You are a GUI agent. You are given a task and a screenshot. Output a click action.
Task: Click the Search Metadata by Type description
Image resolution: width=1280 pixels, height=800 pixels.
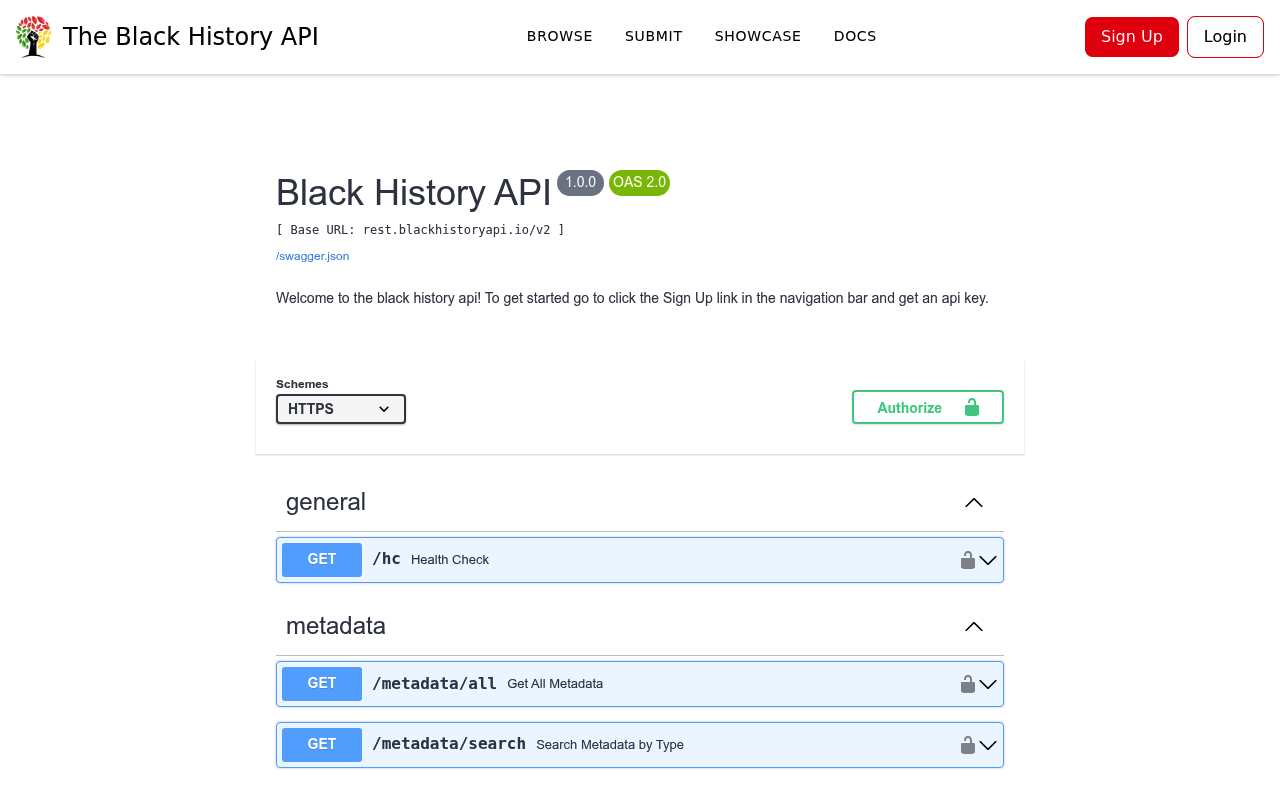610,745
